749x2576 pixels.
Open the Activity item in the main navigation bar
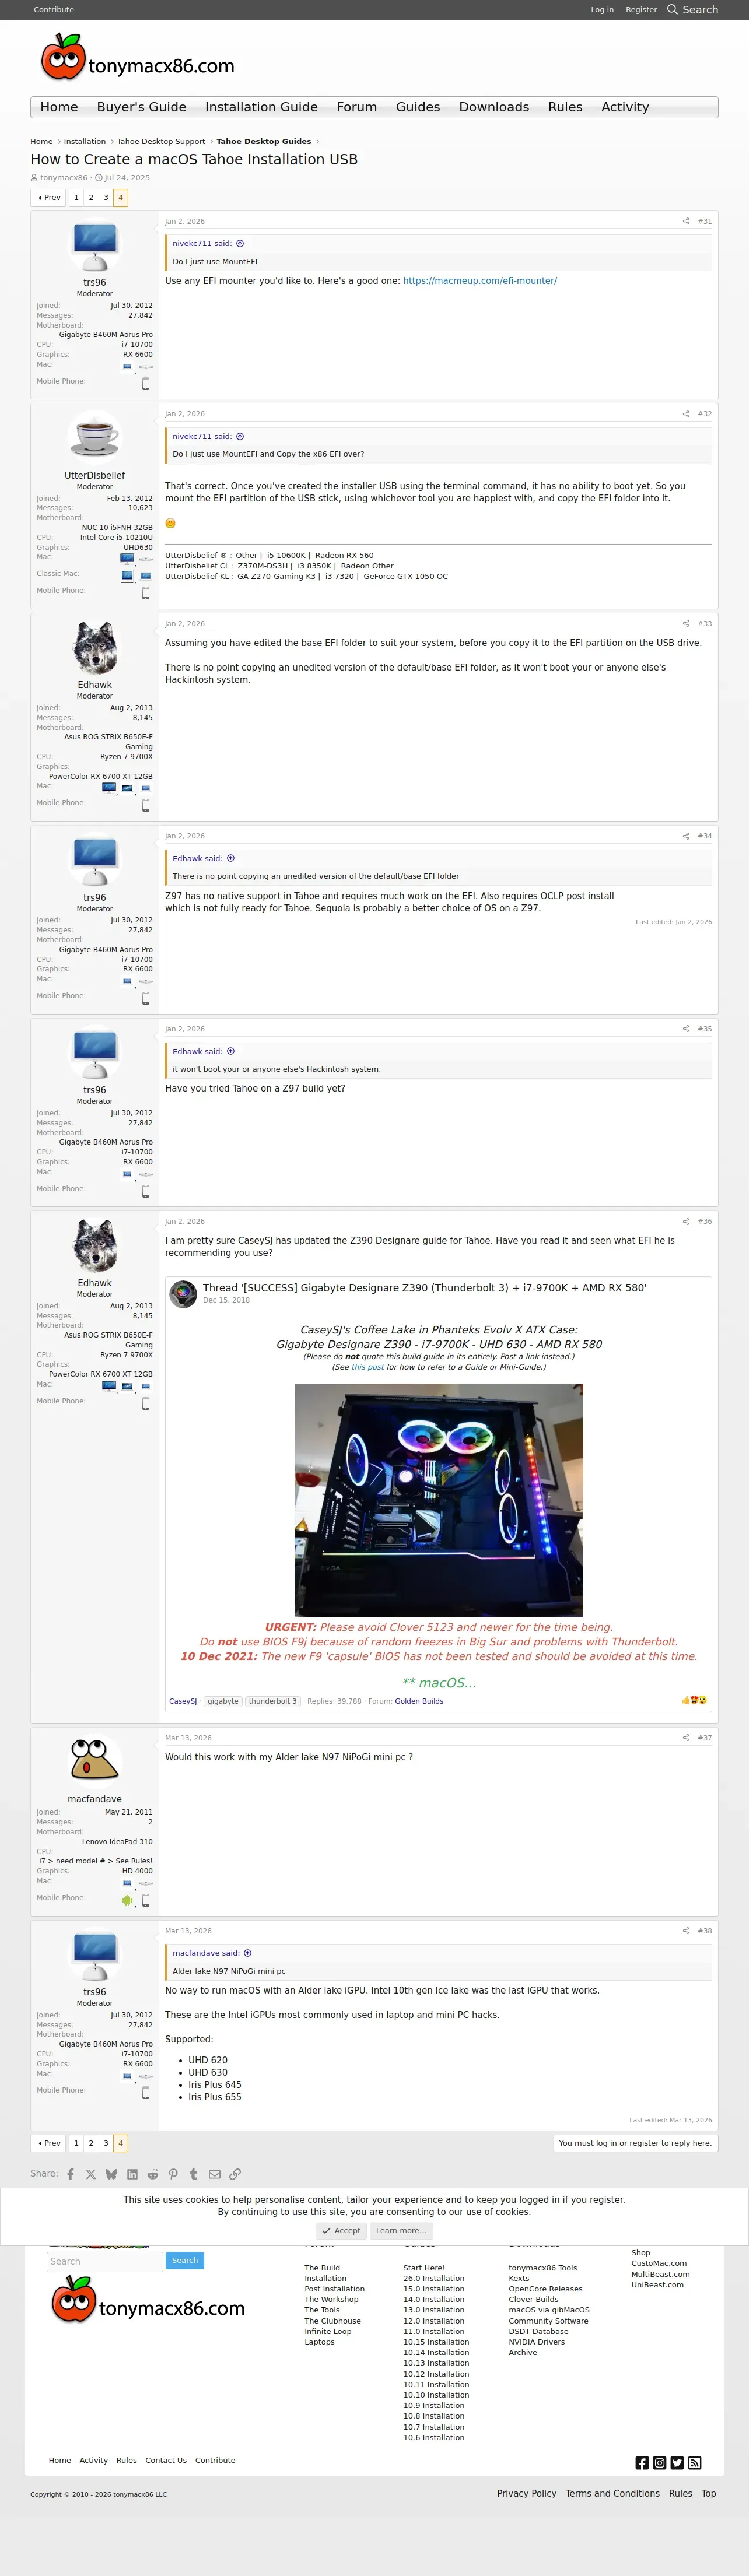[625, 107]
